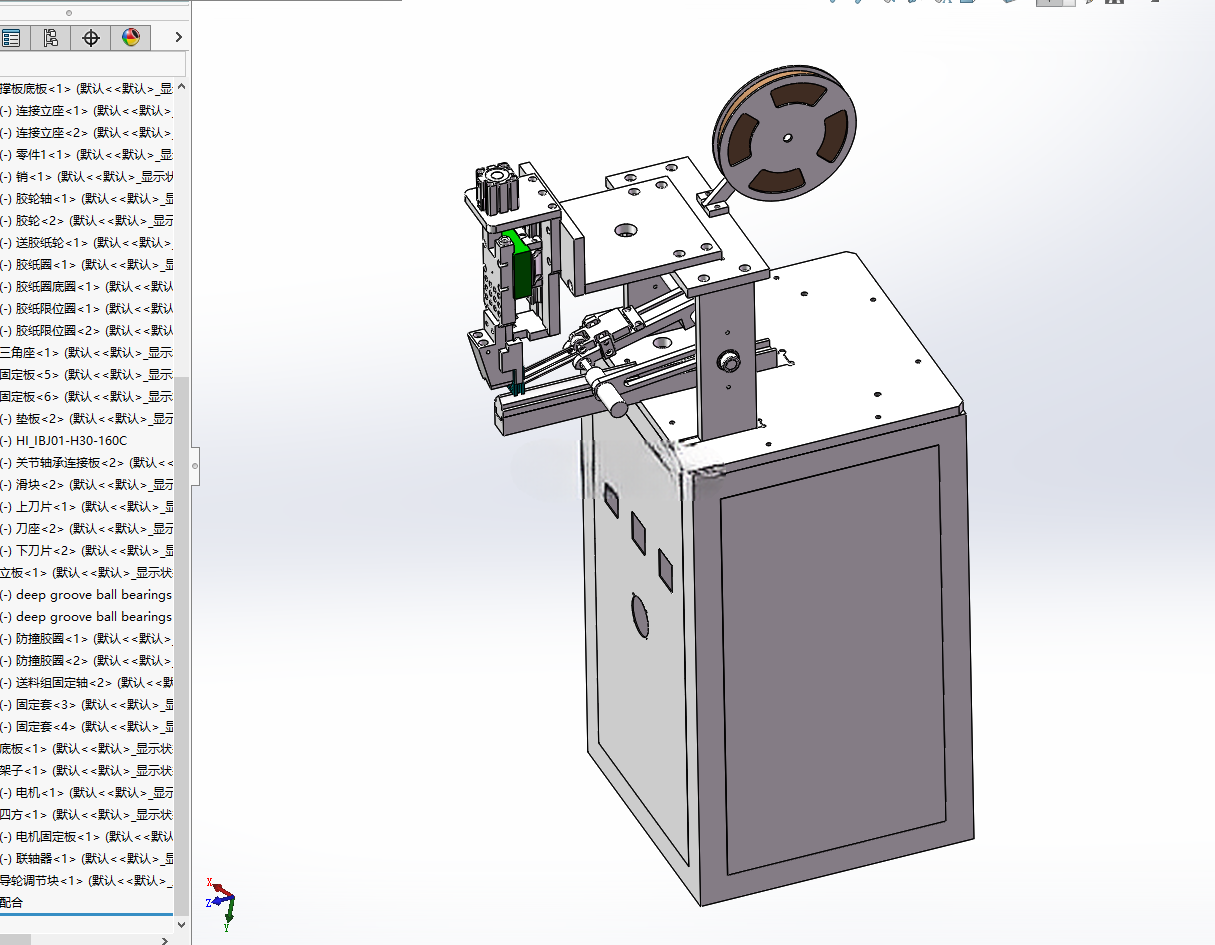Switch to the ConfigurationManager tab icon
Screen dimensions: 1215x945
[50, 38]
